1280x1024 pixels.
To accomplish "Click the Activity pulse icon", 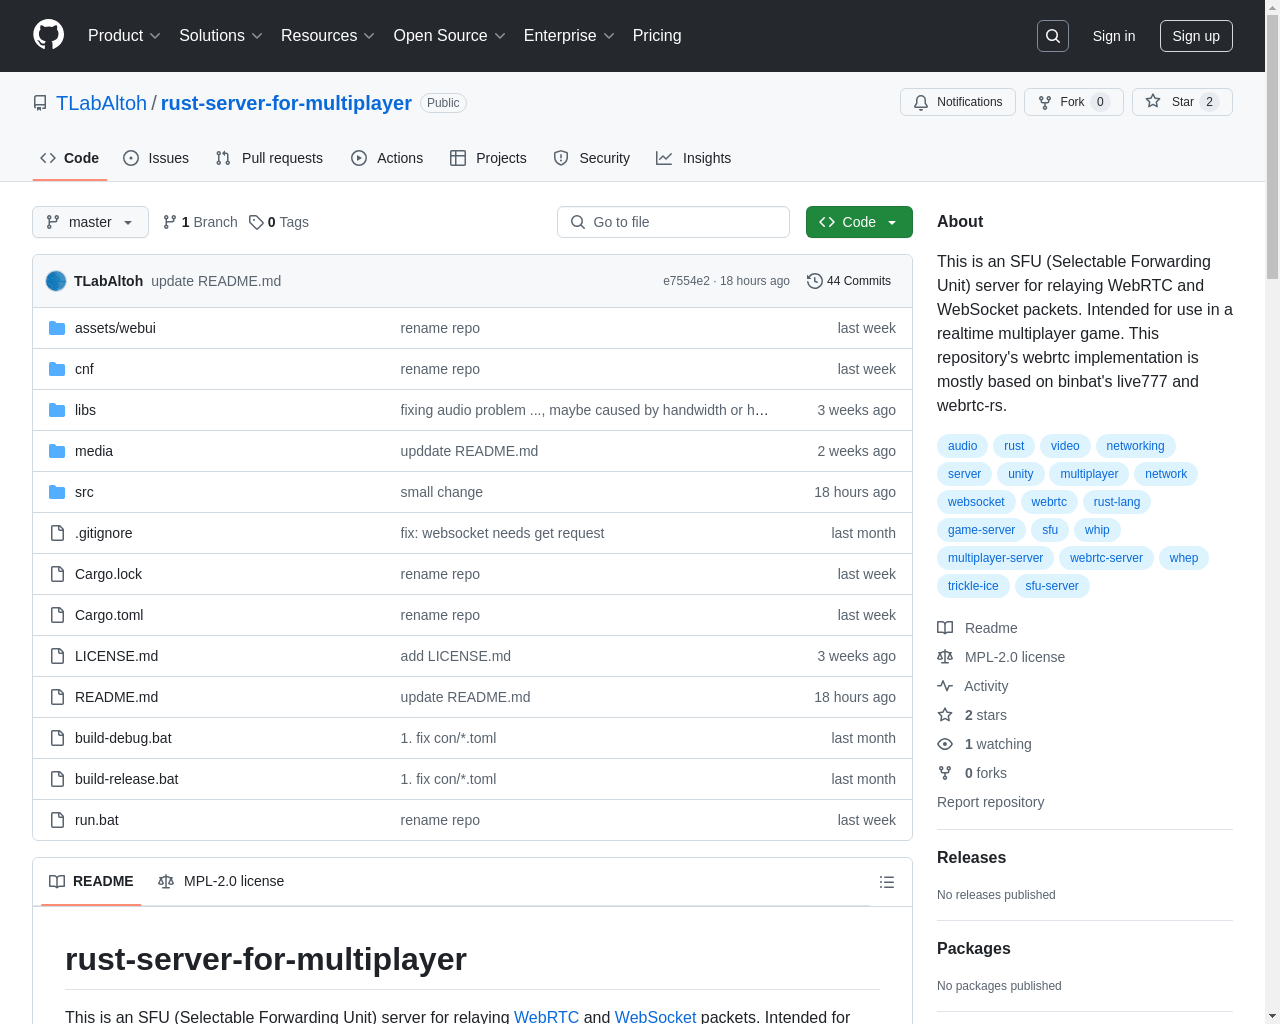I will (945, 686).
